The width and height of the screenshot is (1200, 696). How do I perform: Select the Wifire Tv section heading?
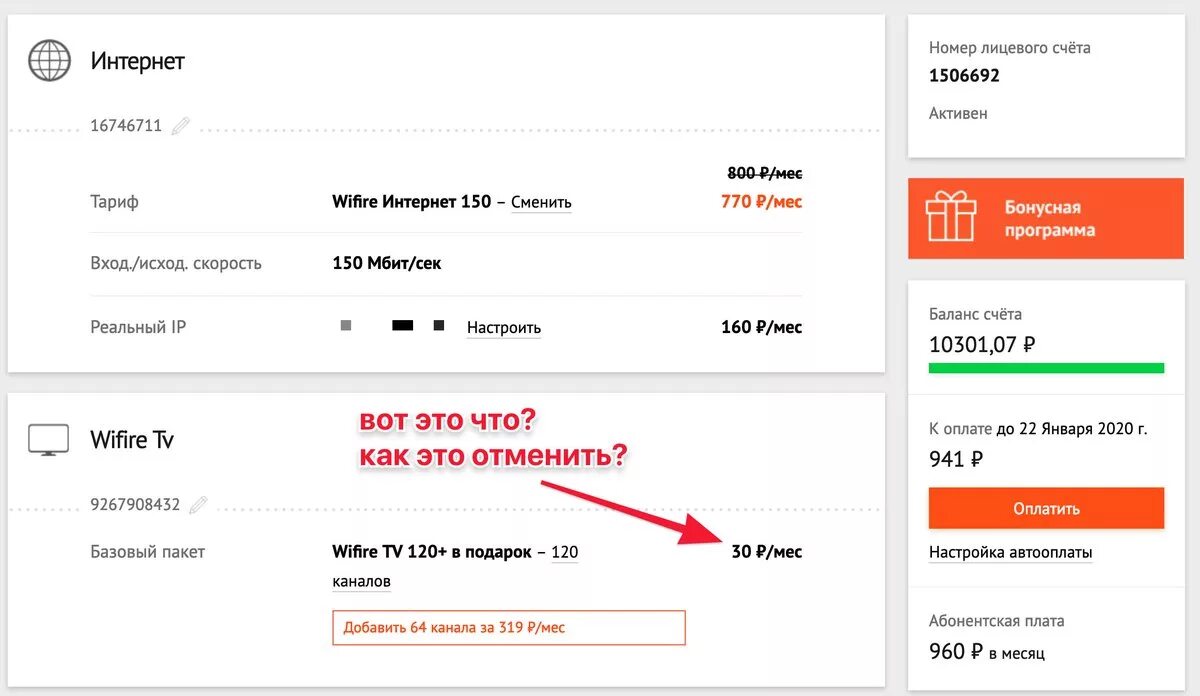pos(132,440)
